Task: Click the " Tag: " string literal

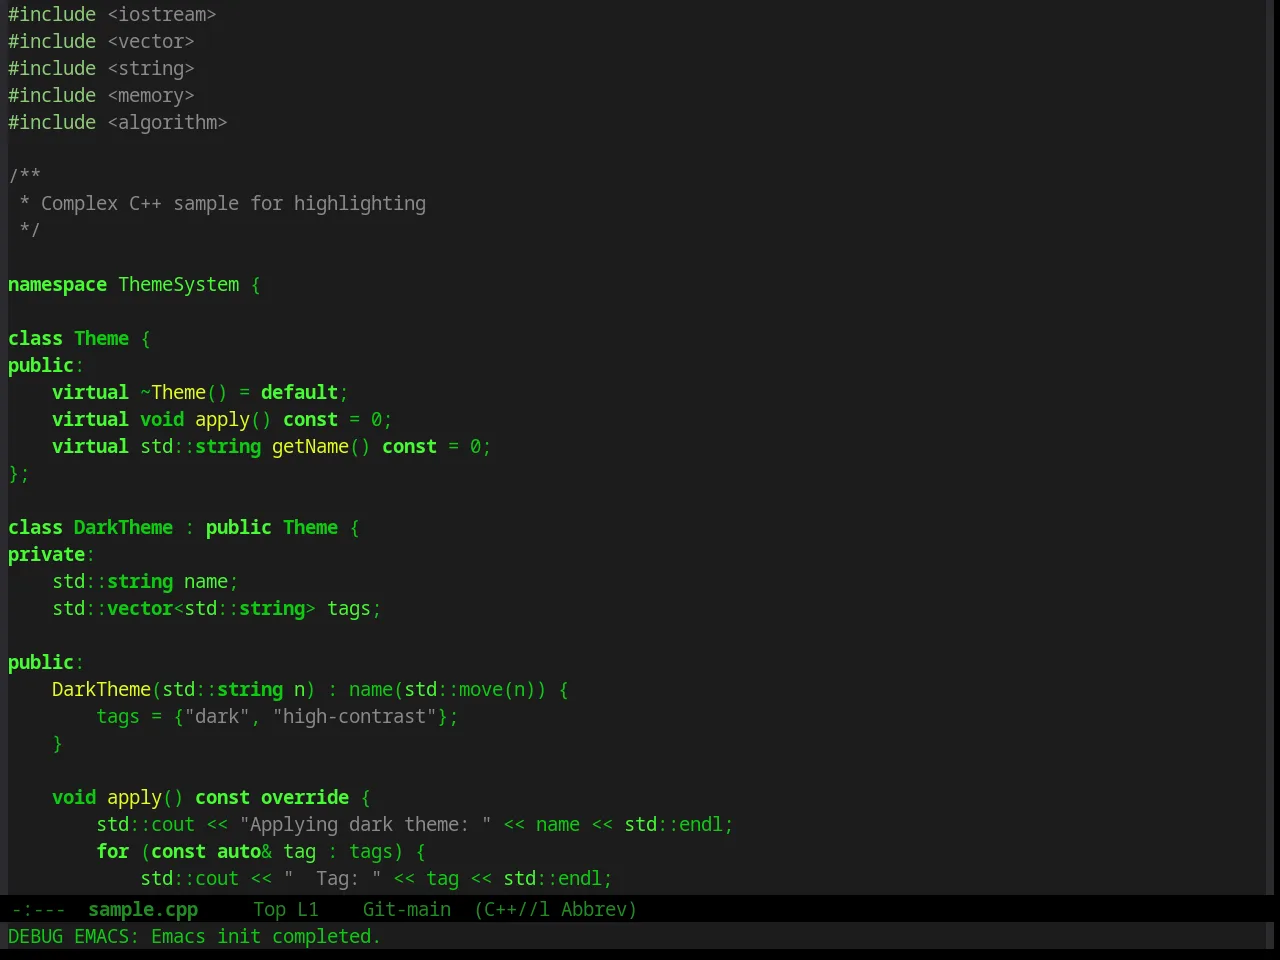Action: (x=332, y=878)
